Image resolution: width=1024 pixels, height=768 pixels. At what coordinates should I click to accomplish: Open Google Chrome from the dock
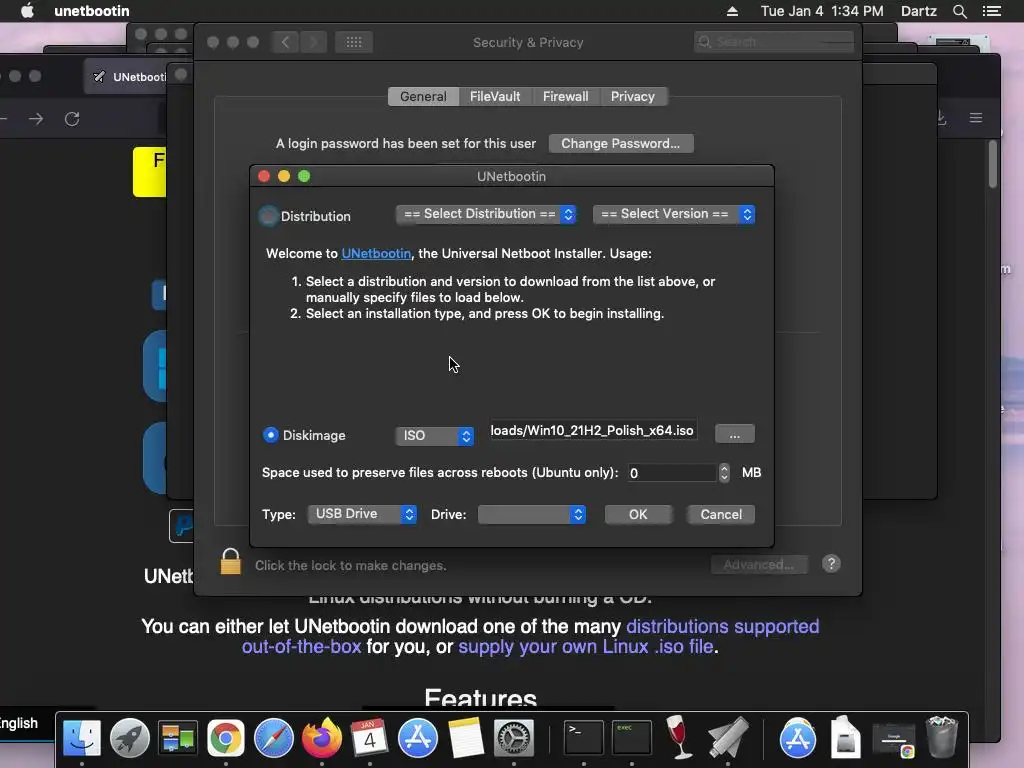[226, 738]
